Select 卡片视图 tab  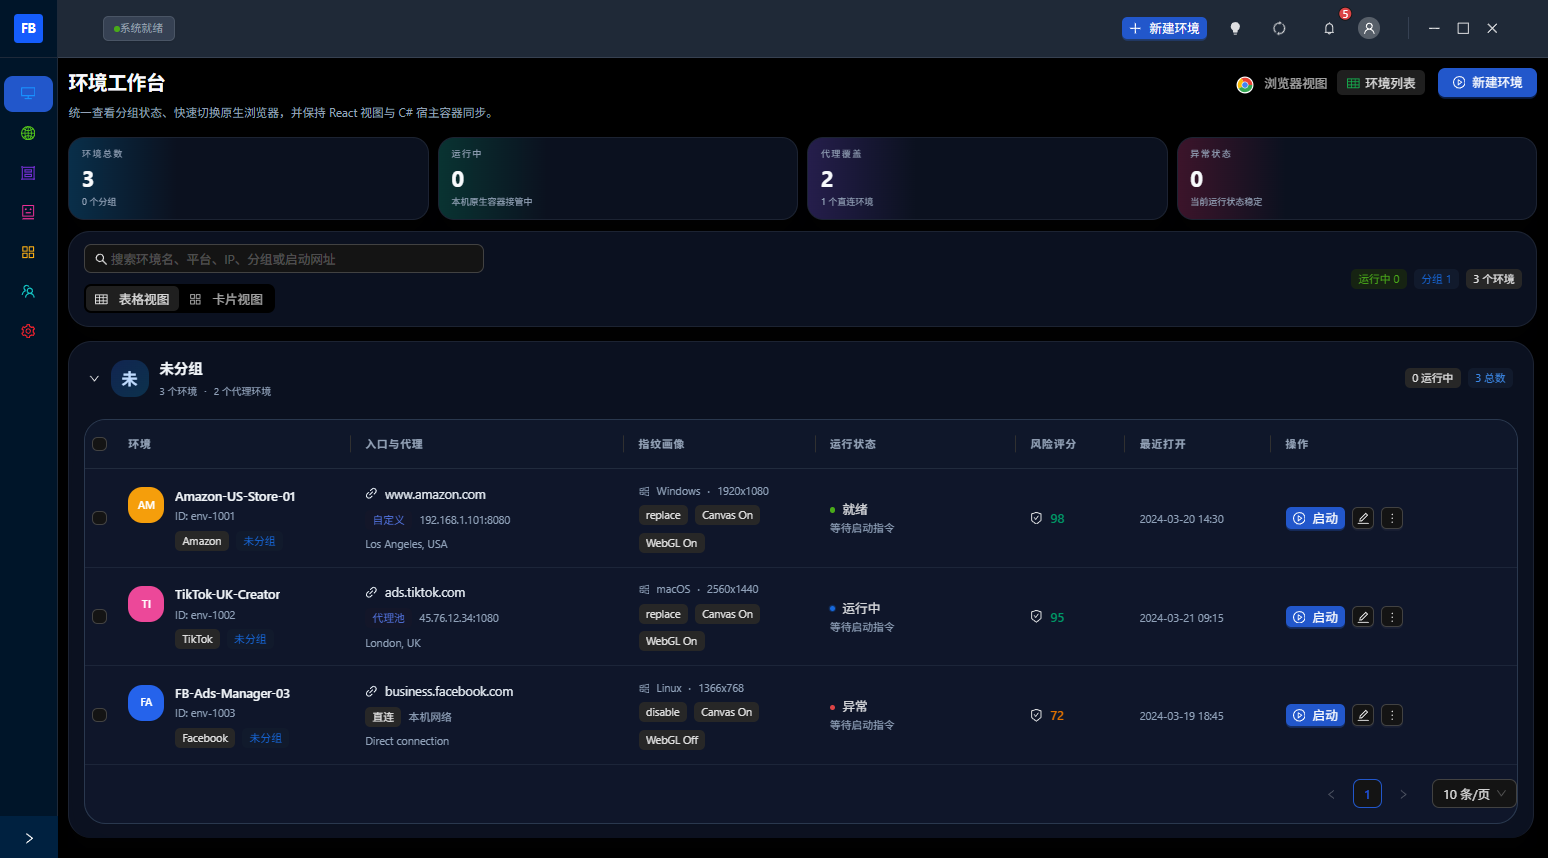click(x=226, y=299)
